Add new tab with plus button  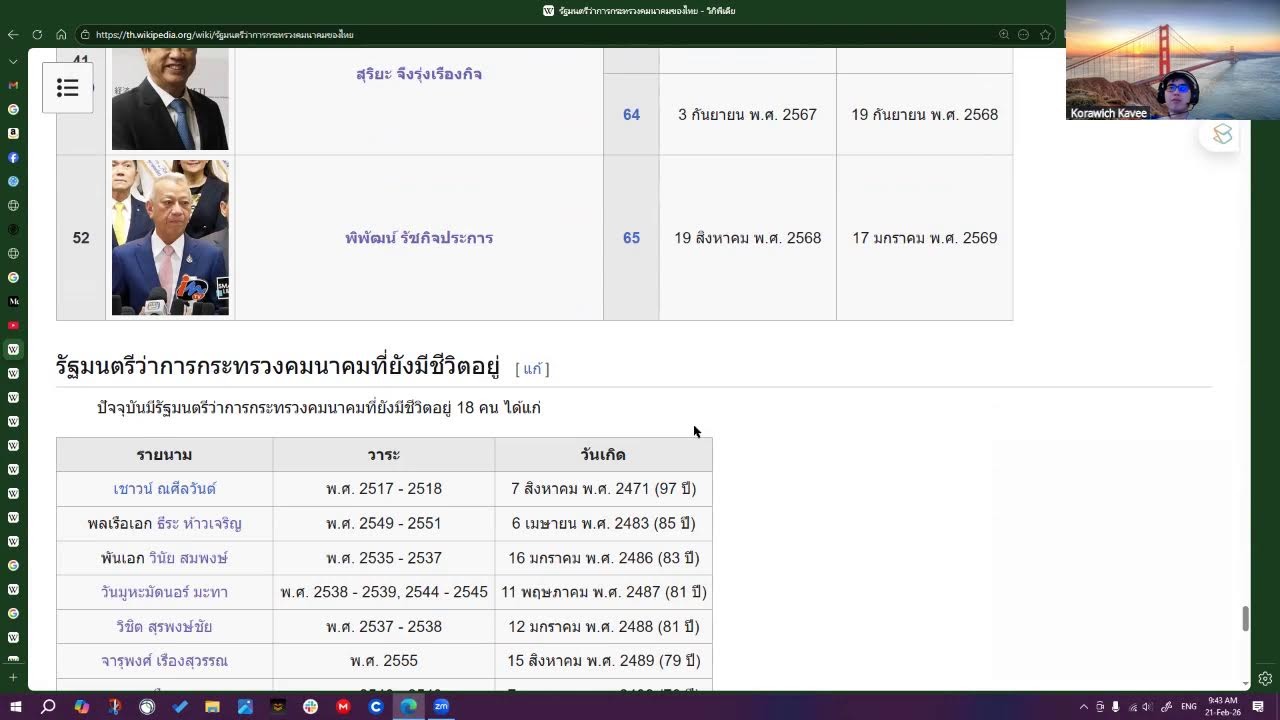(13, 678)
